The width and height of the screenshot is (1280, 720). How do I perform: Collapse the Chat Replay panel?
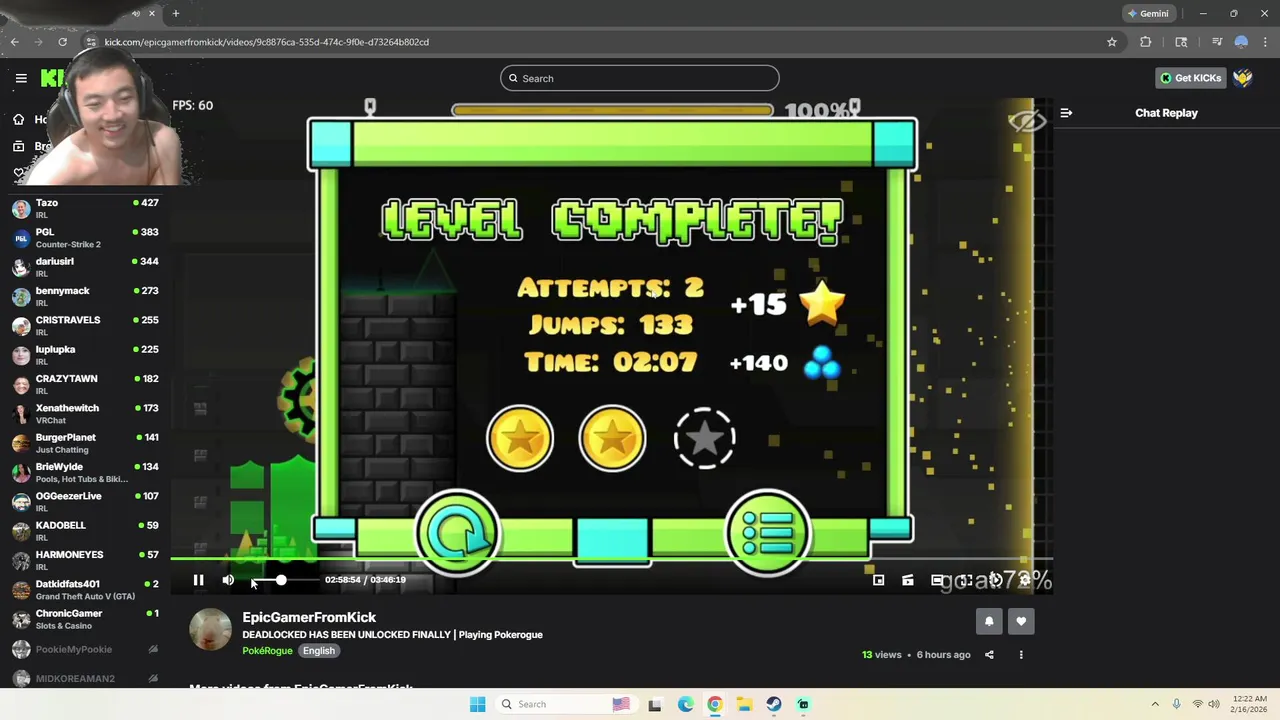(1066, 113)
